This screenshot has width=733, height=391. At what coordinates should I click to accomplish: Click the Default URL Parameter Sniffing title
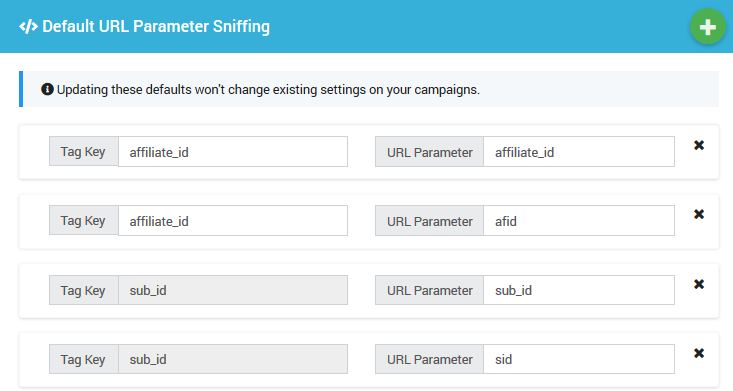tap(156, 27)
